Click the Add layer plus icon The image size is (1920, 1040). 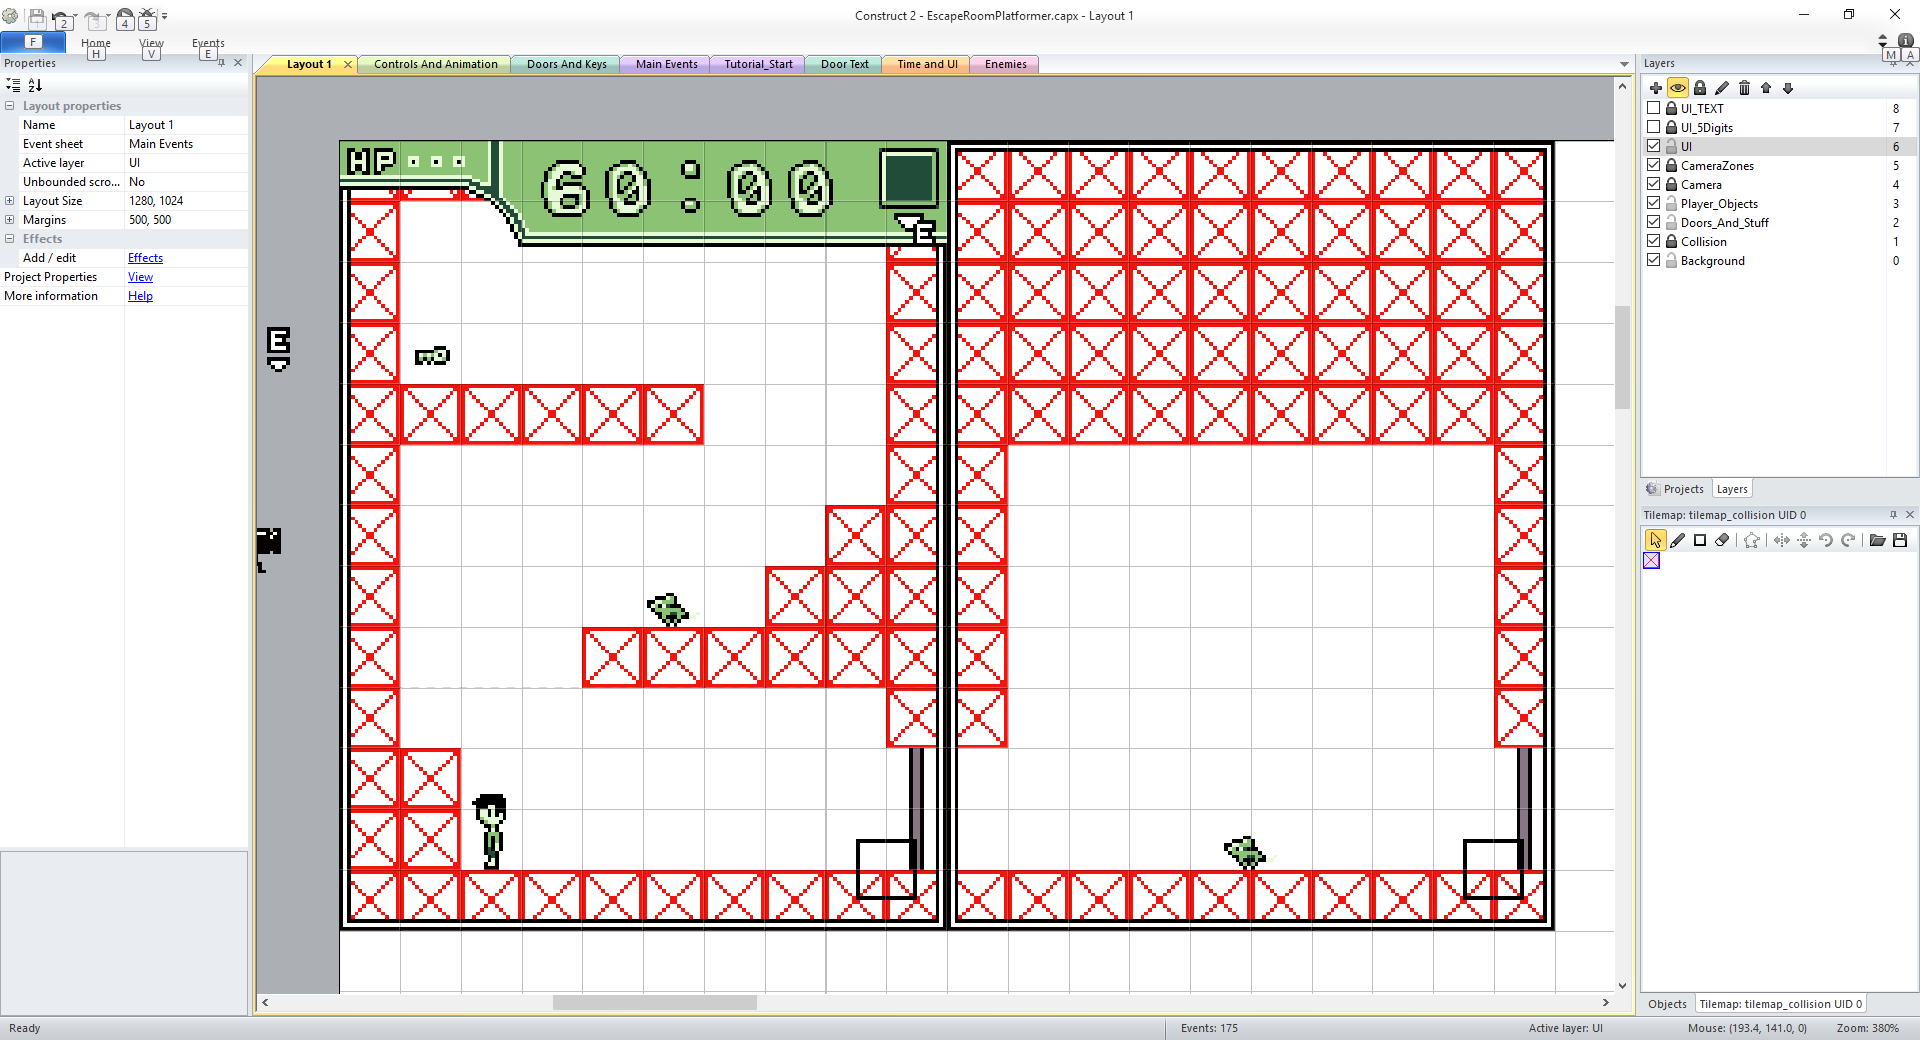(x=1656, y=88)
